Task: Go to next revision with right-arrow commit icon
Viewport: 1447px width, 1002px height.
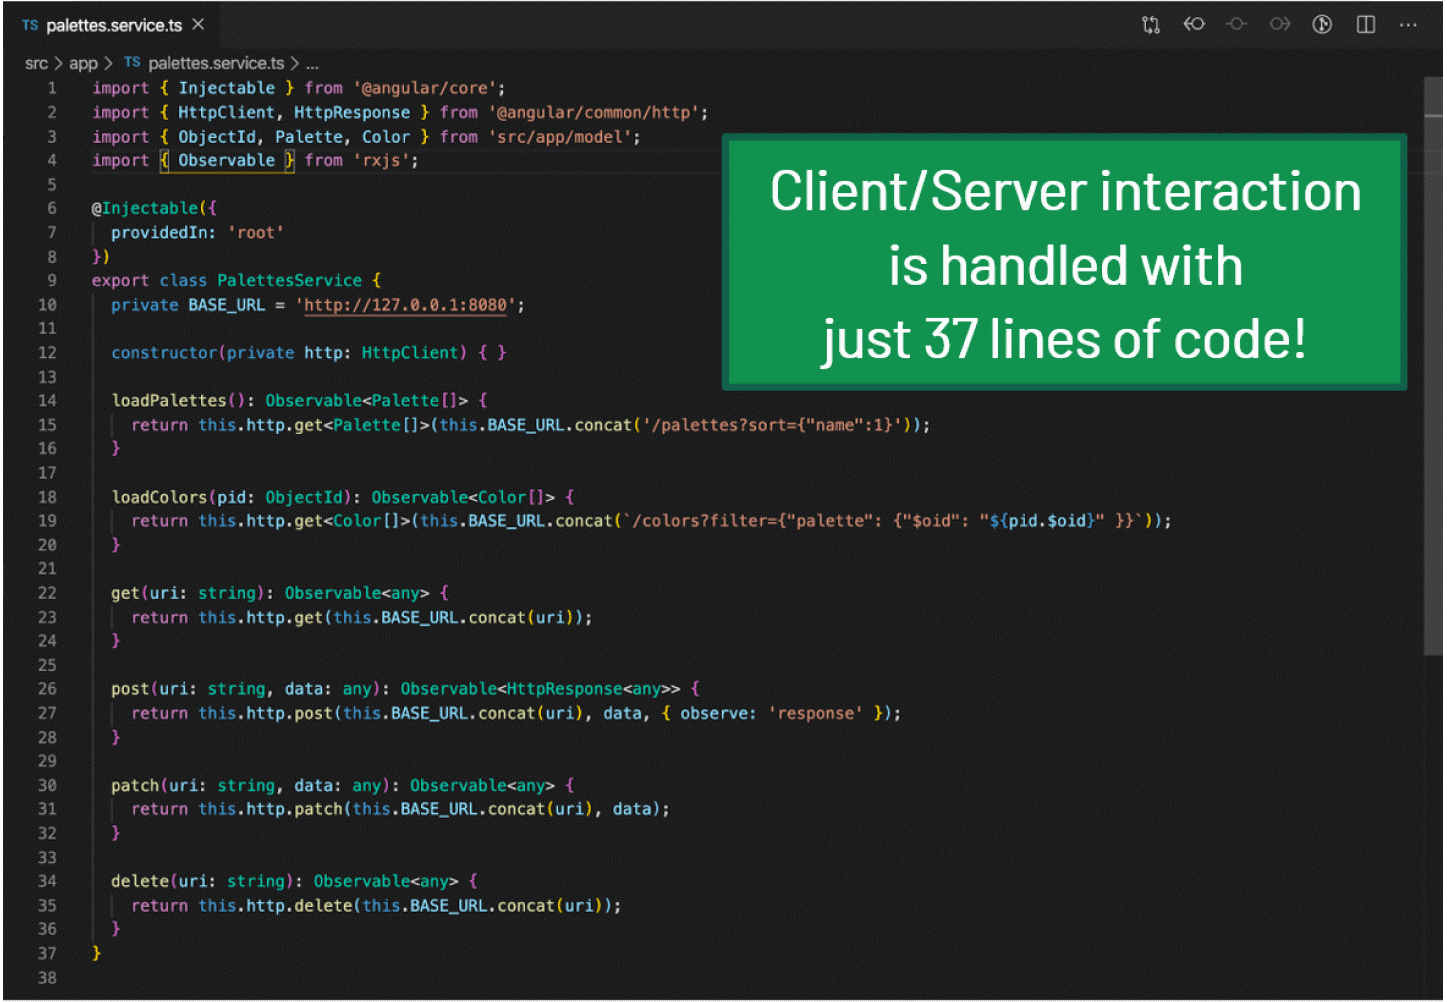Action: 1280,25
